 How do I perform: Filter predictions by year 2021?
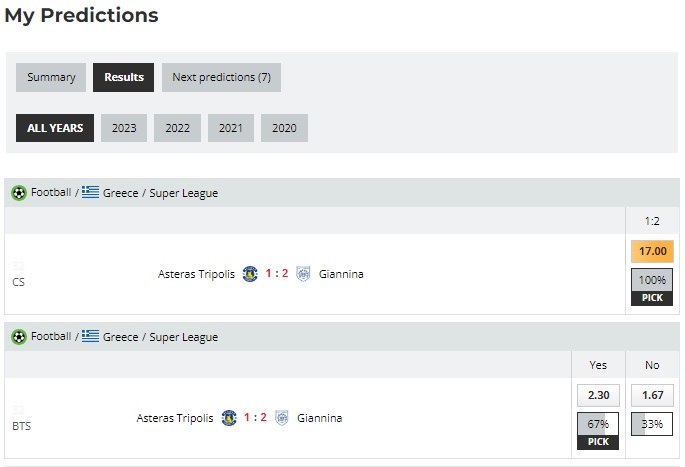[231, 128]
